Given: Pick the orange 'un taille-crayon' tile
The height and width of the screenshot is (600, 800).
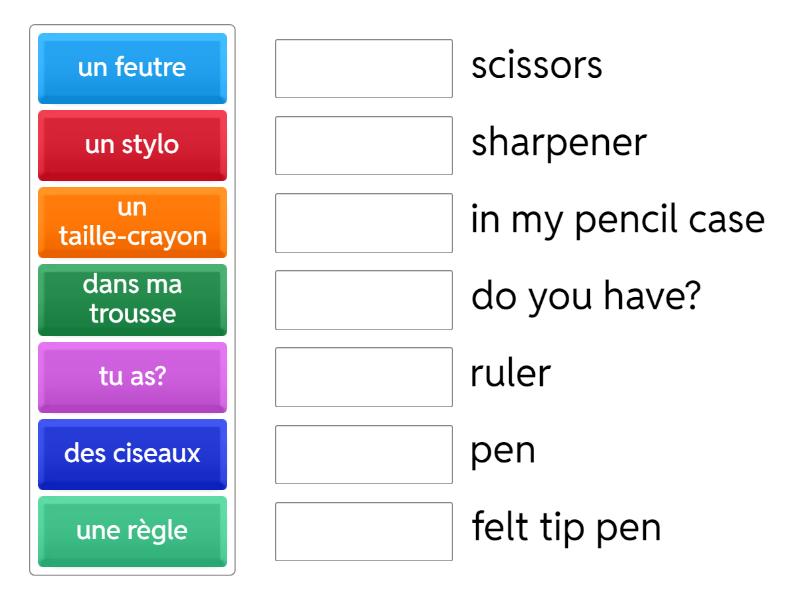Looking at the screenshot, I should click(x=132, y=222).
